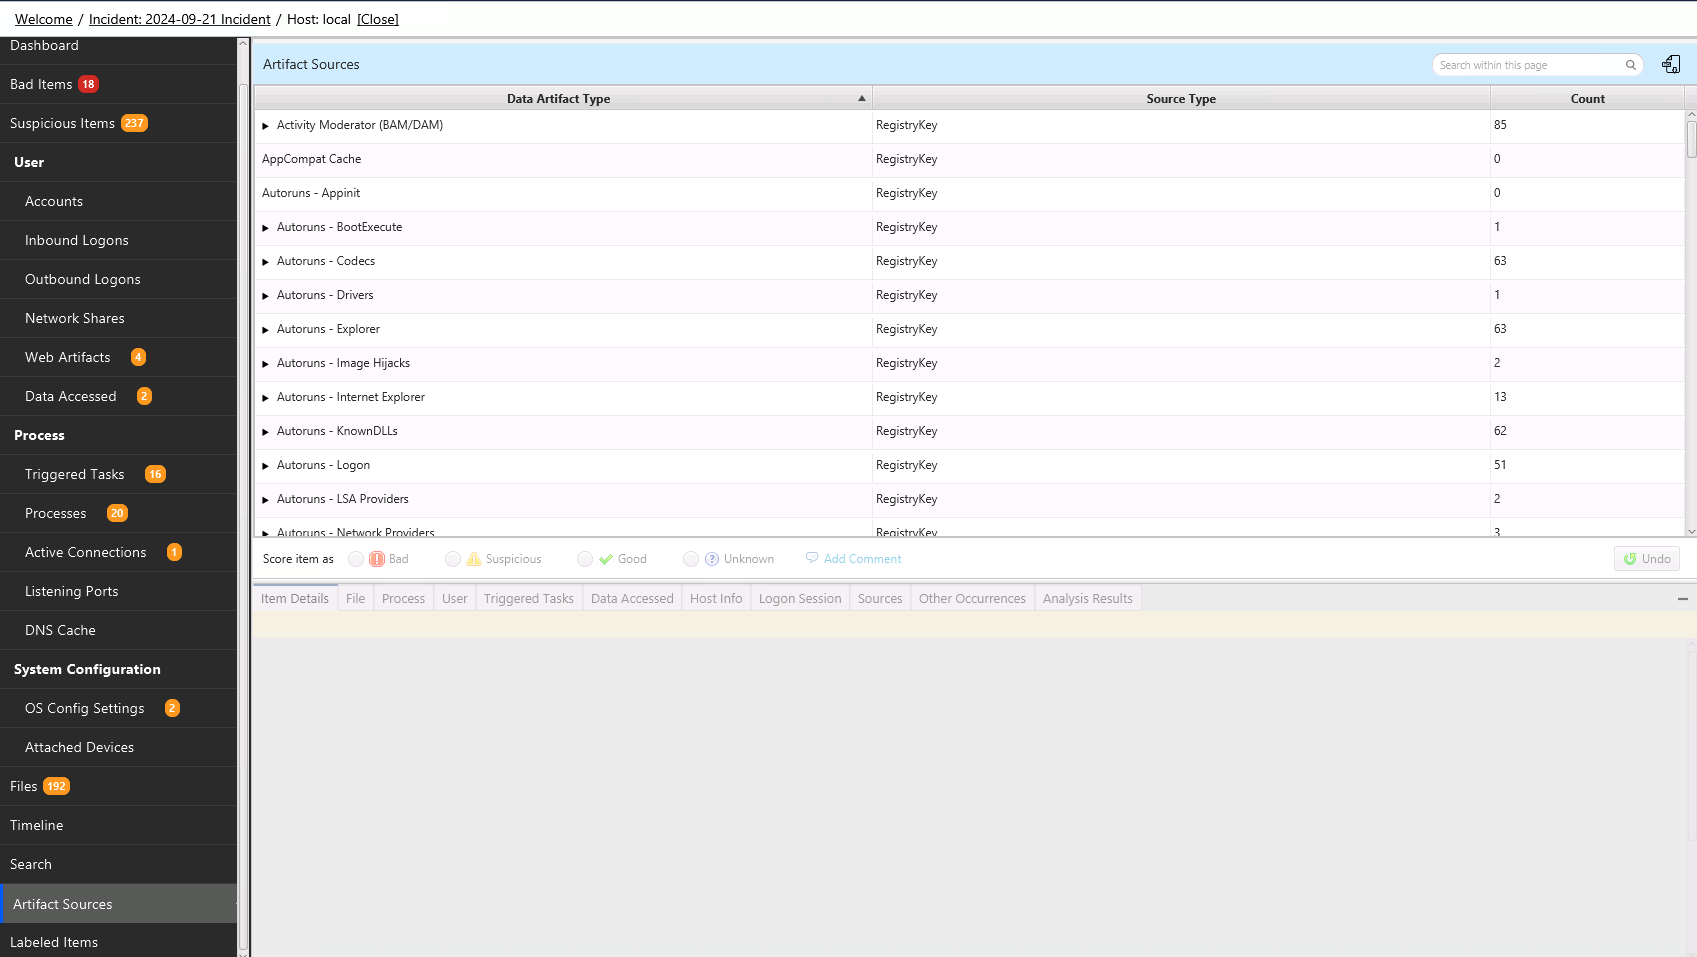Select the Bad score radio button
Viewport: 1697px width, 957px height.
(356, 559)
